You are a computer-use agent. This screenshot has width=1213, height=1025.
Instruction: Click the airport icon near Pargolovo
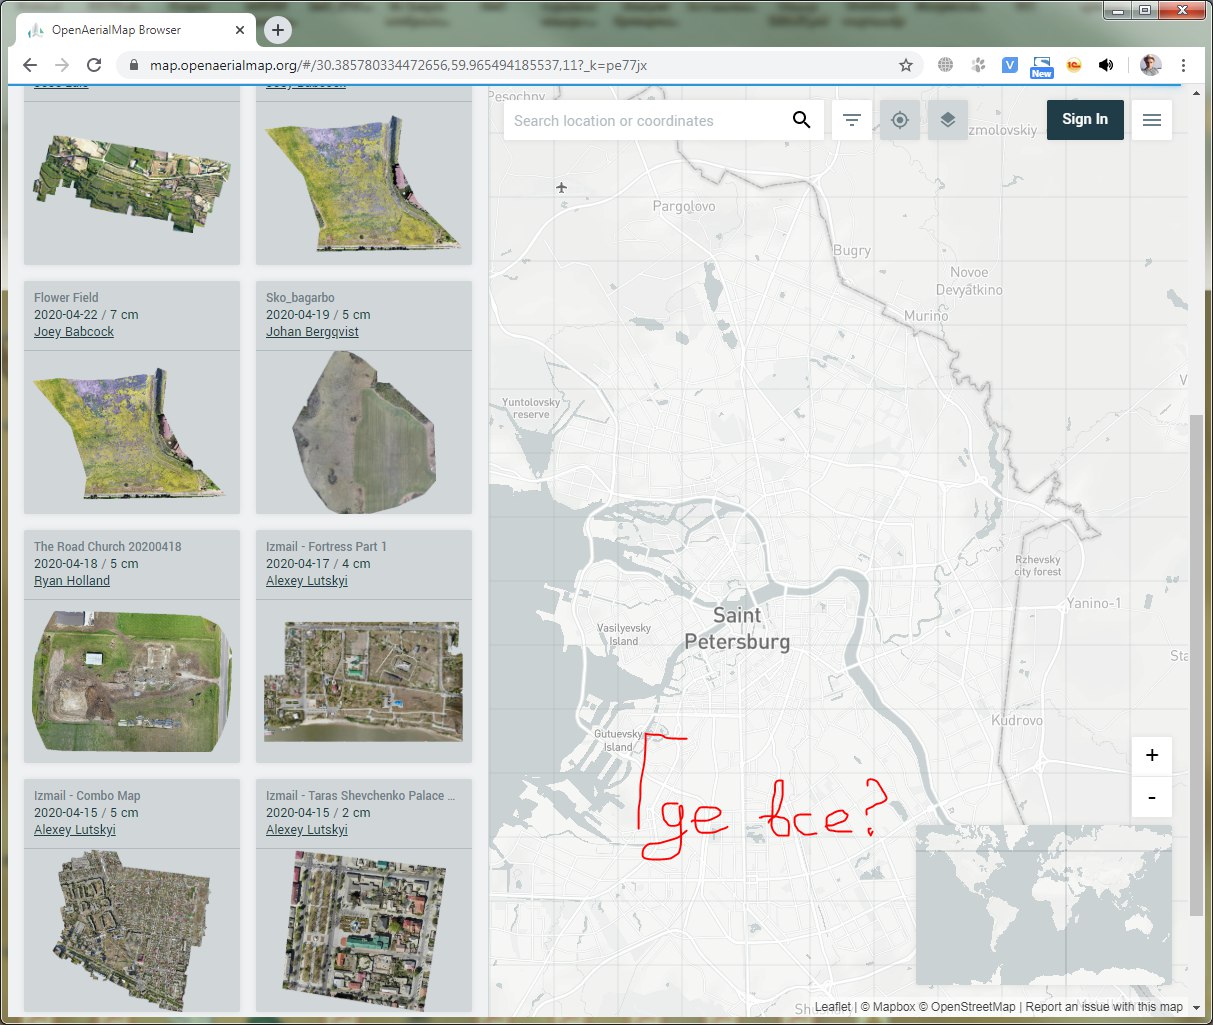(x=562, y=187)
